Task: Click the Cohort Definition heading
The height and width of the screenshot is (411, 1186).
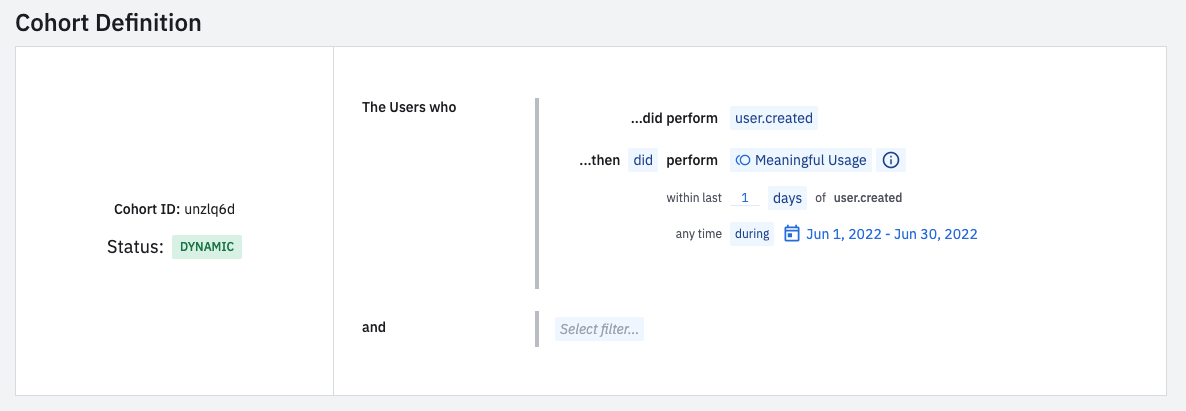Action: [x=108, y=22]
